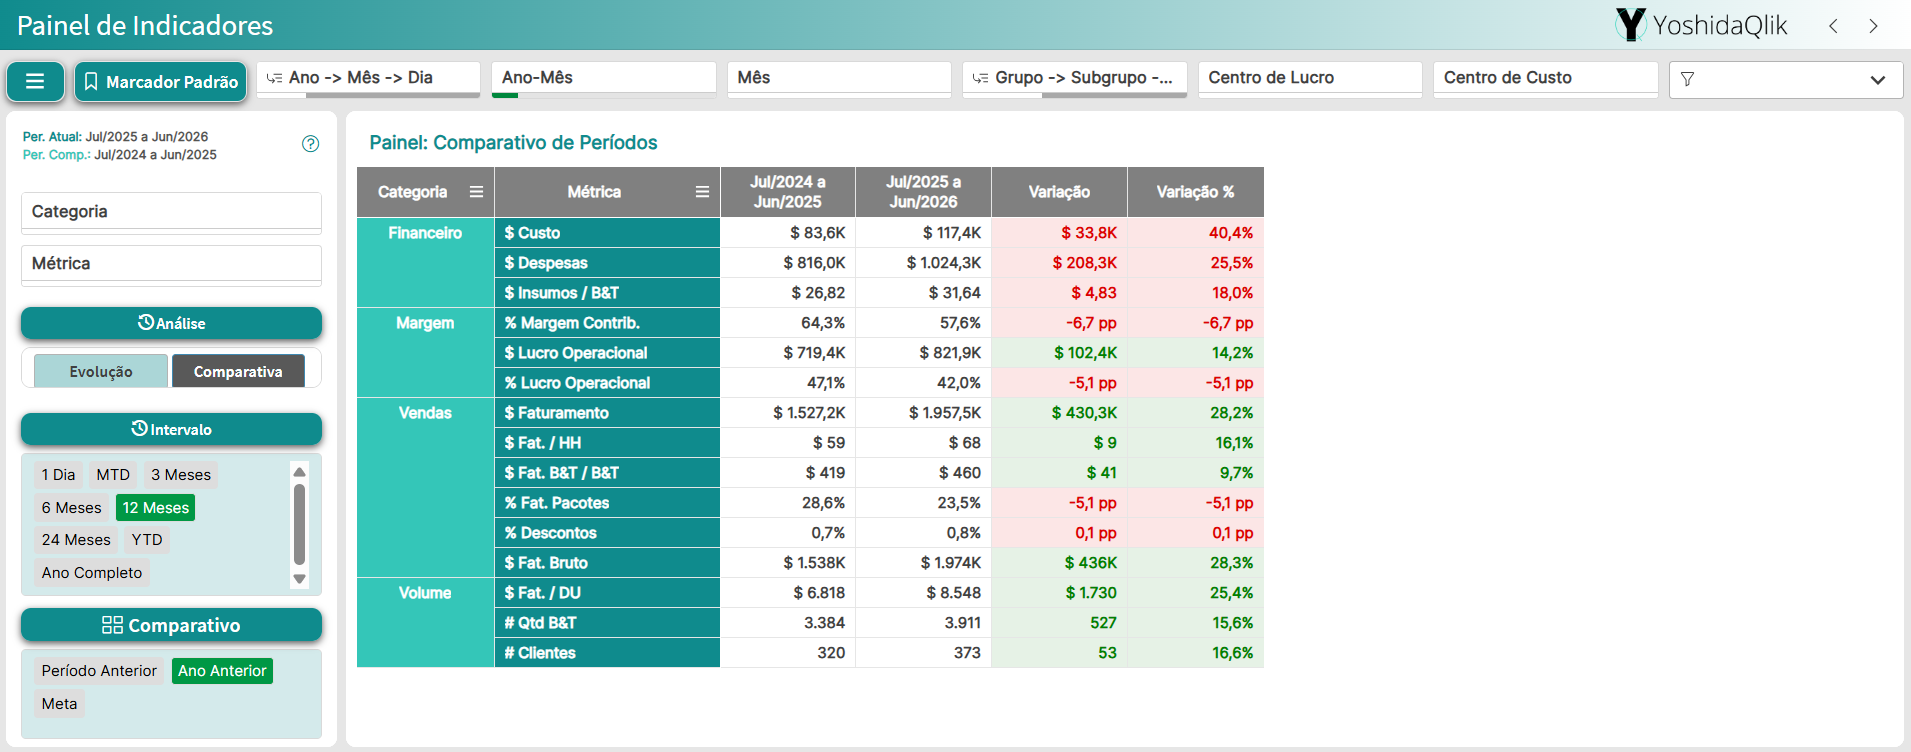
Task: Select the 6 Meses interval
Action: point(72,508)
